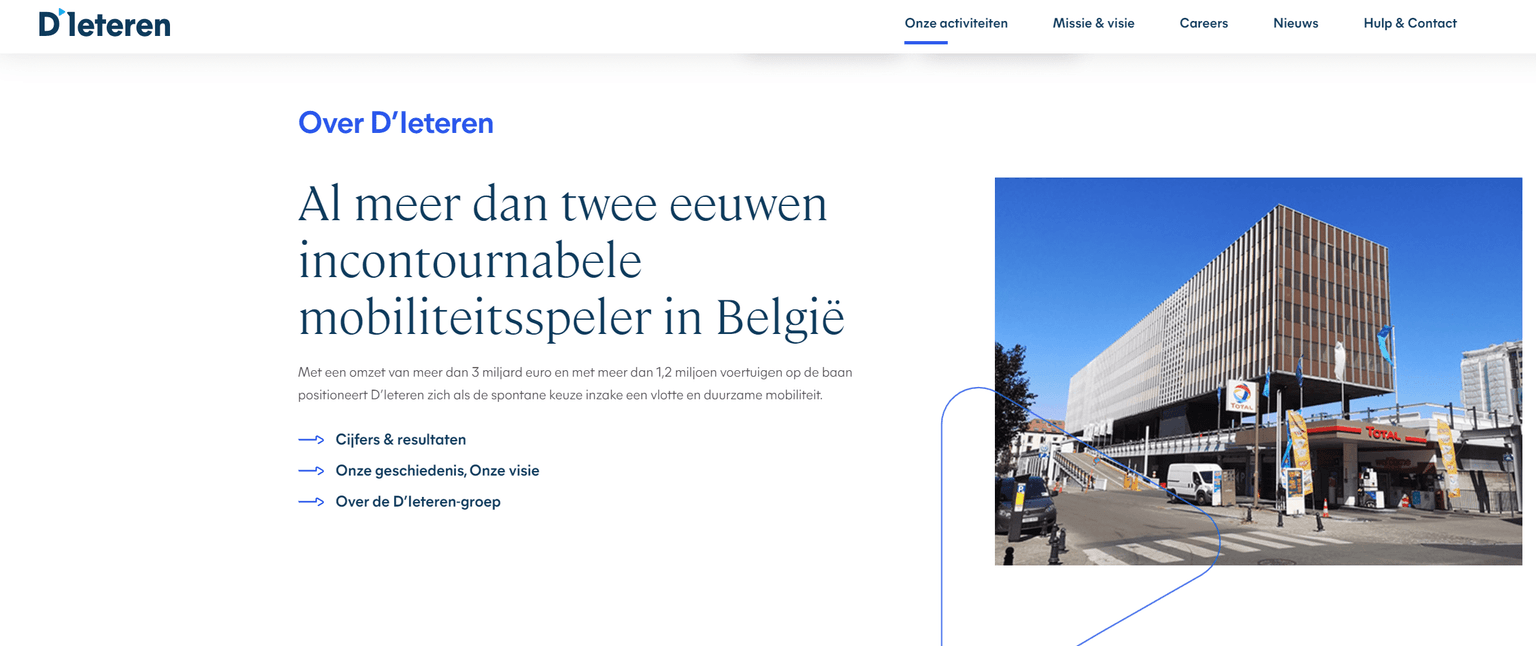1536x646 pixels.
Task: Click the white van in the photo
Action: tap(1193, 483)
